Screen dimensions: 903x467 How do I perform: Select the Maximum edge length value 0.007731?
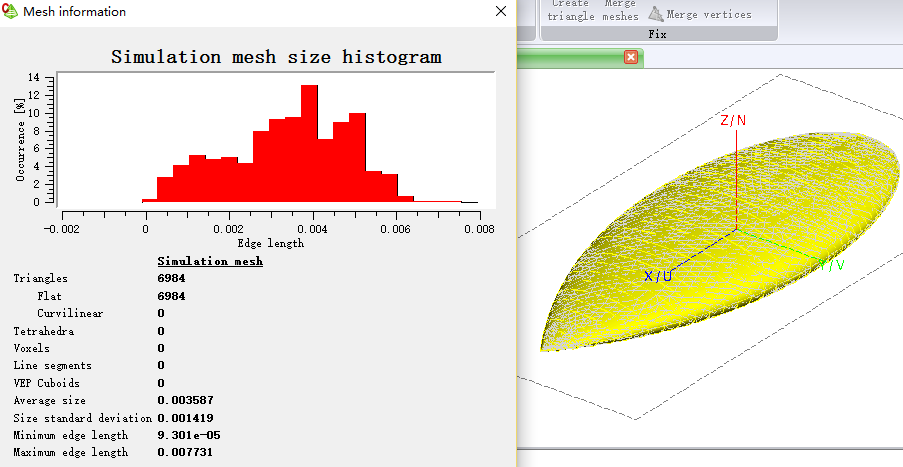click(x=185, y=453)
